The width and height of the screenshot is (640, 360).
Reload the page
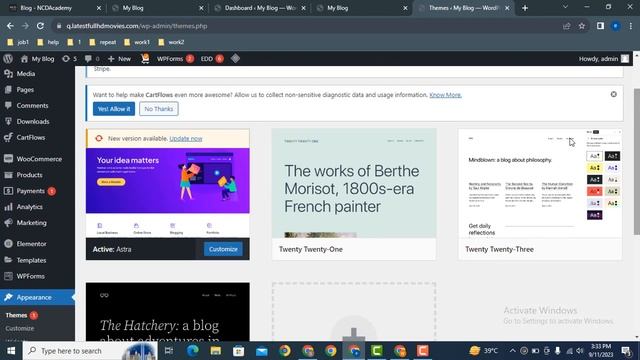40,26
